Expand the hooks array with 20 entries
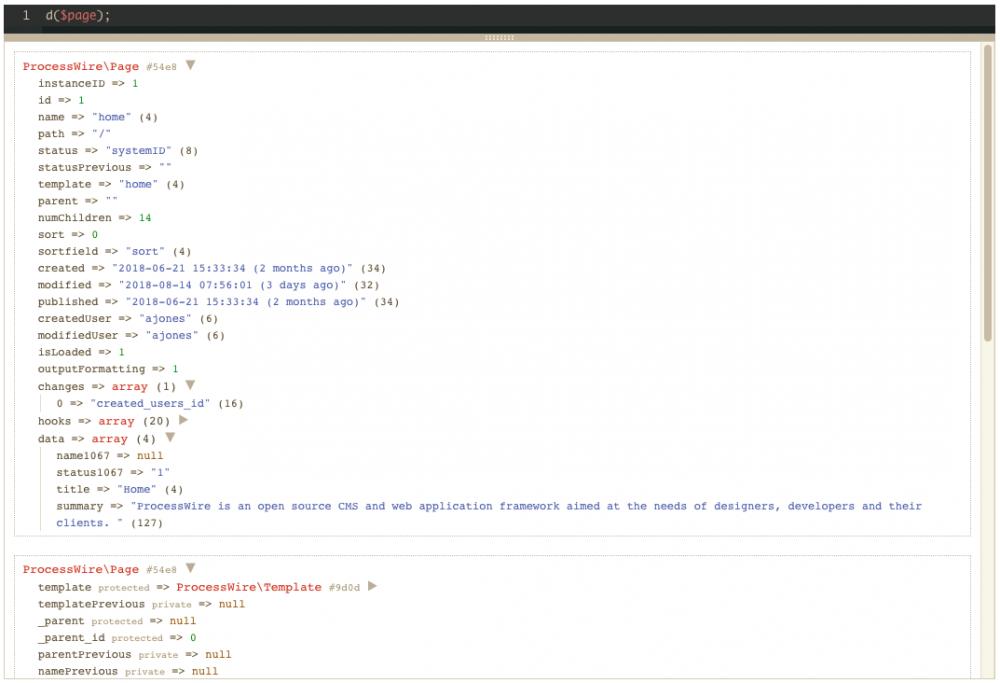Screen dimensions: 1000x683 point(182,420)
